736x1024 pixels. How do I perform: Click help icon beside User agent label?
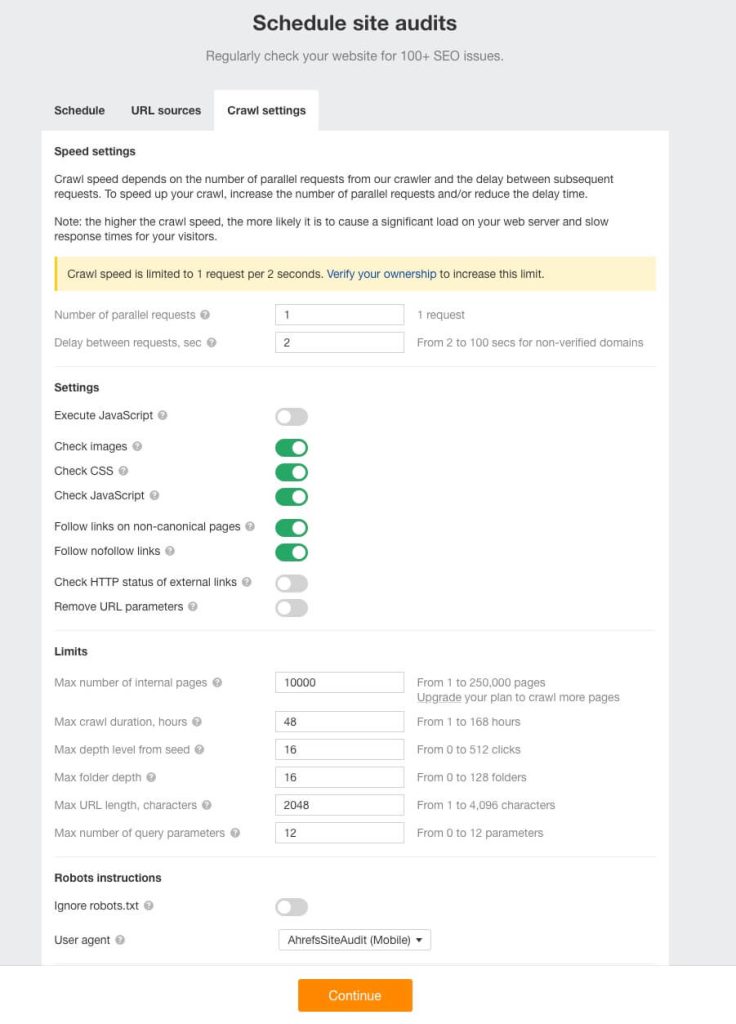click(x=120, y=940)
